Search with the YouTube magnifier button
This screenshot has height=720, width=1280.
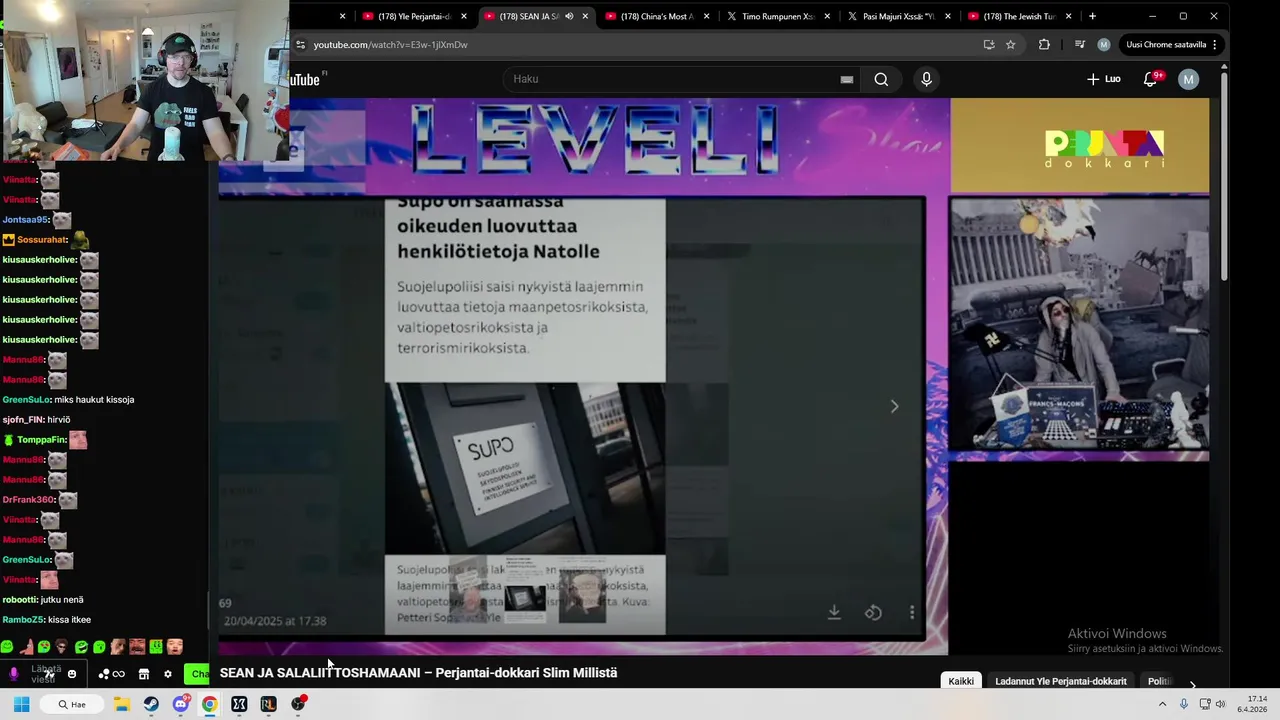881,79
